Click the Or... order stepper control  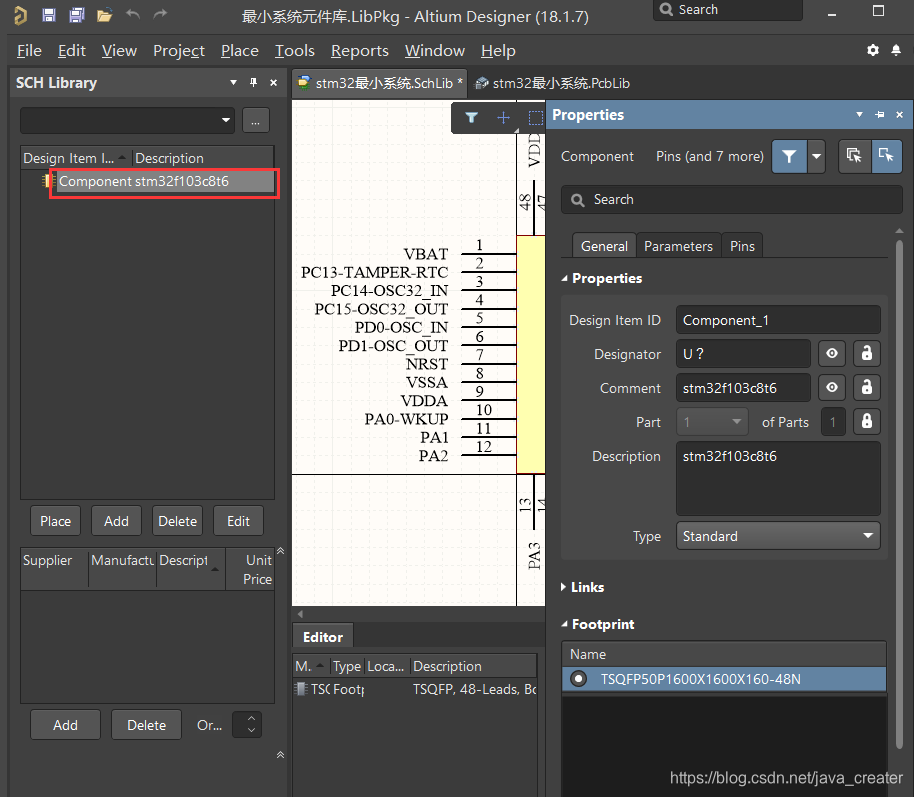click(x=247, y=724)
